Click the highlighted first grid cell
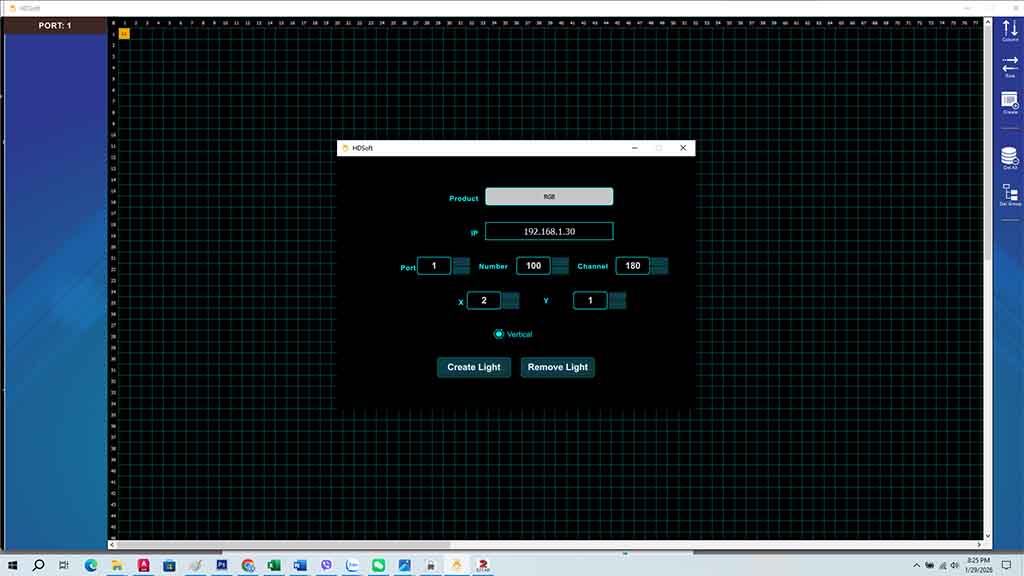This screenshot has height=576, width=1024. pos(124,34)
